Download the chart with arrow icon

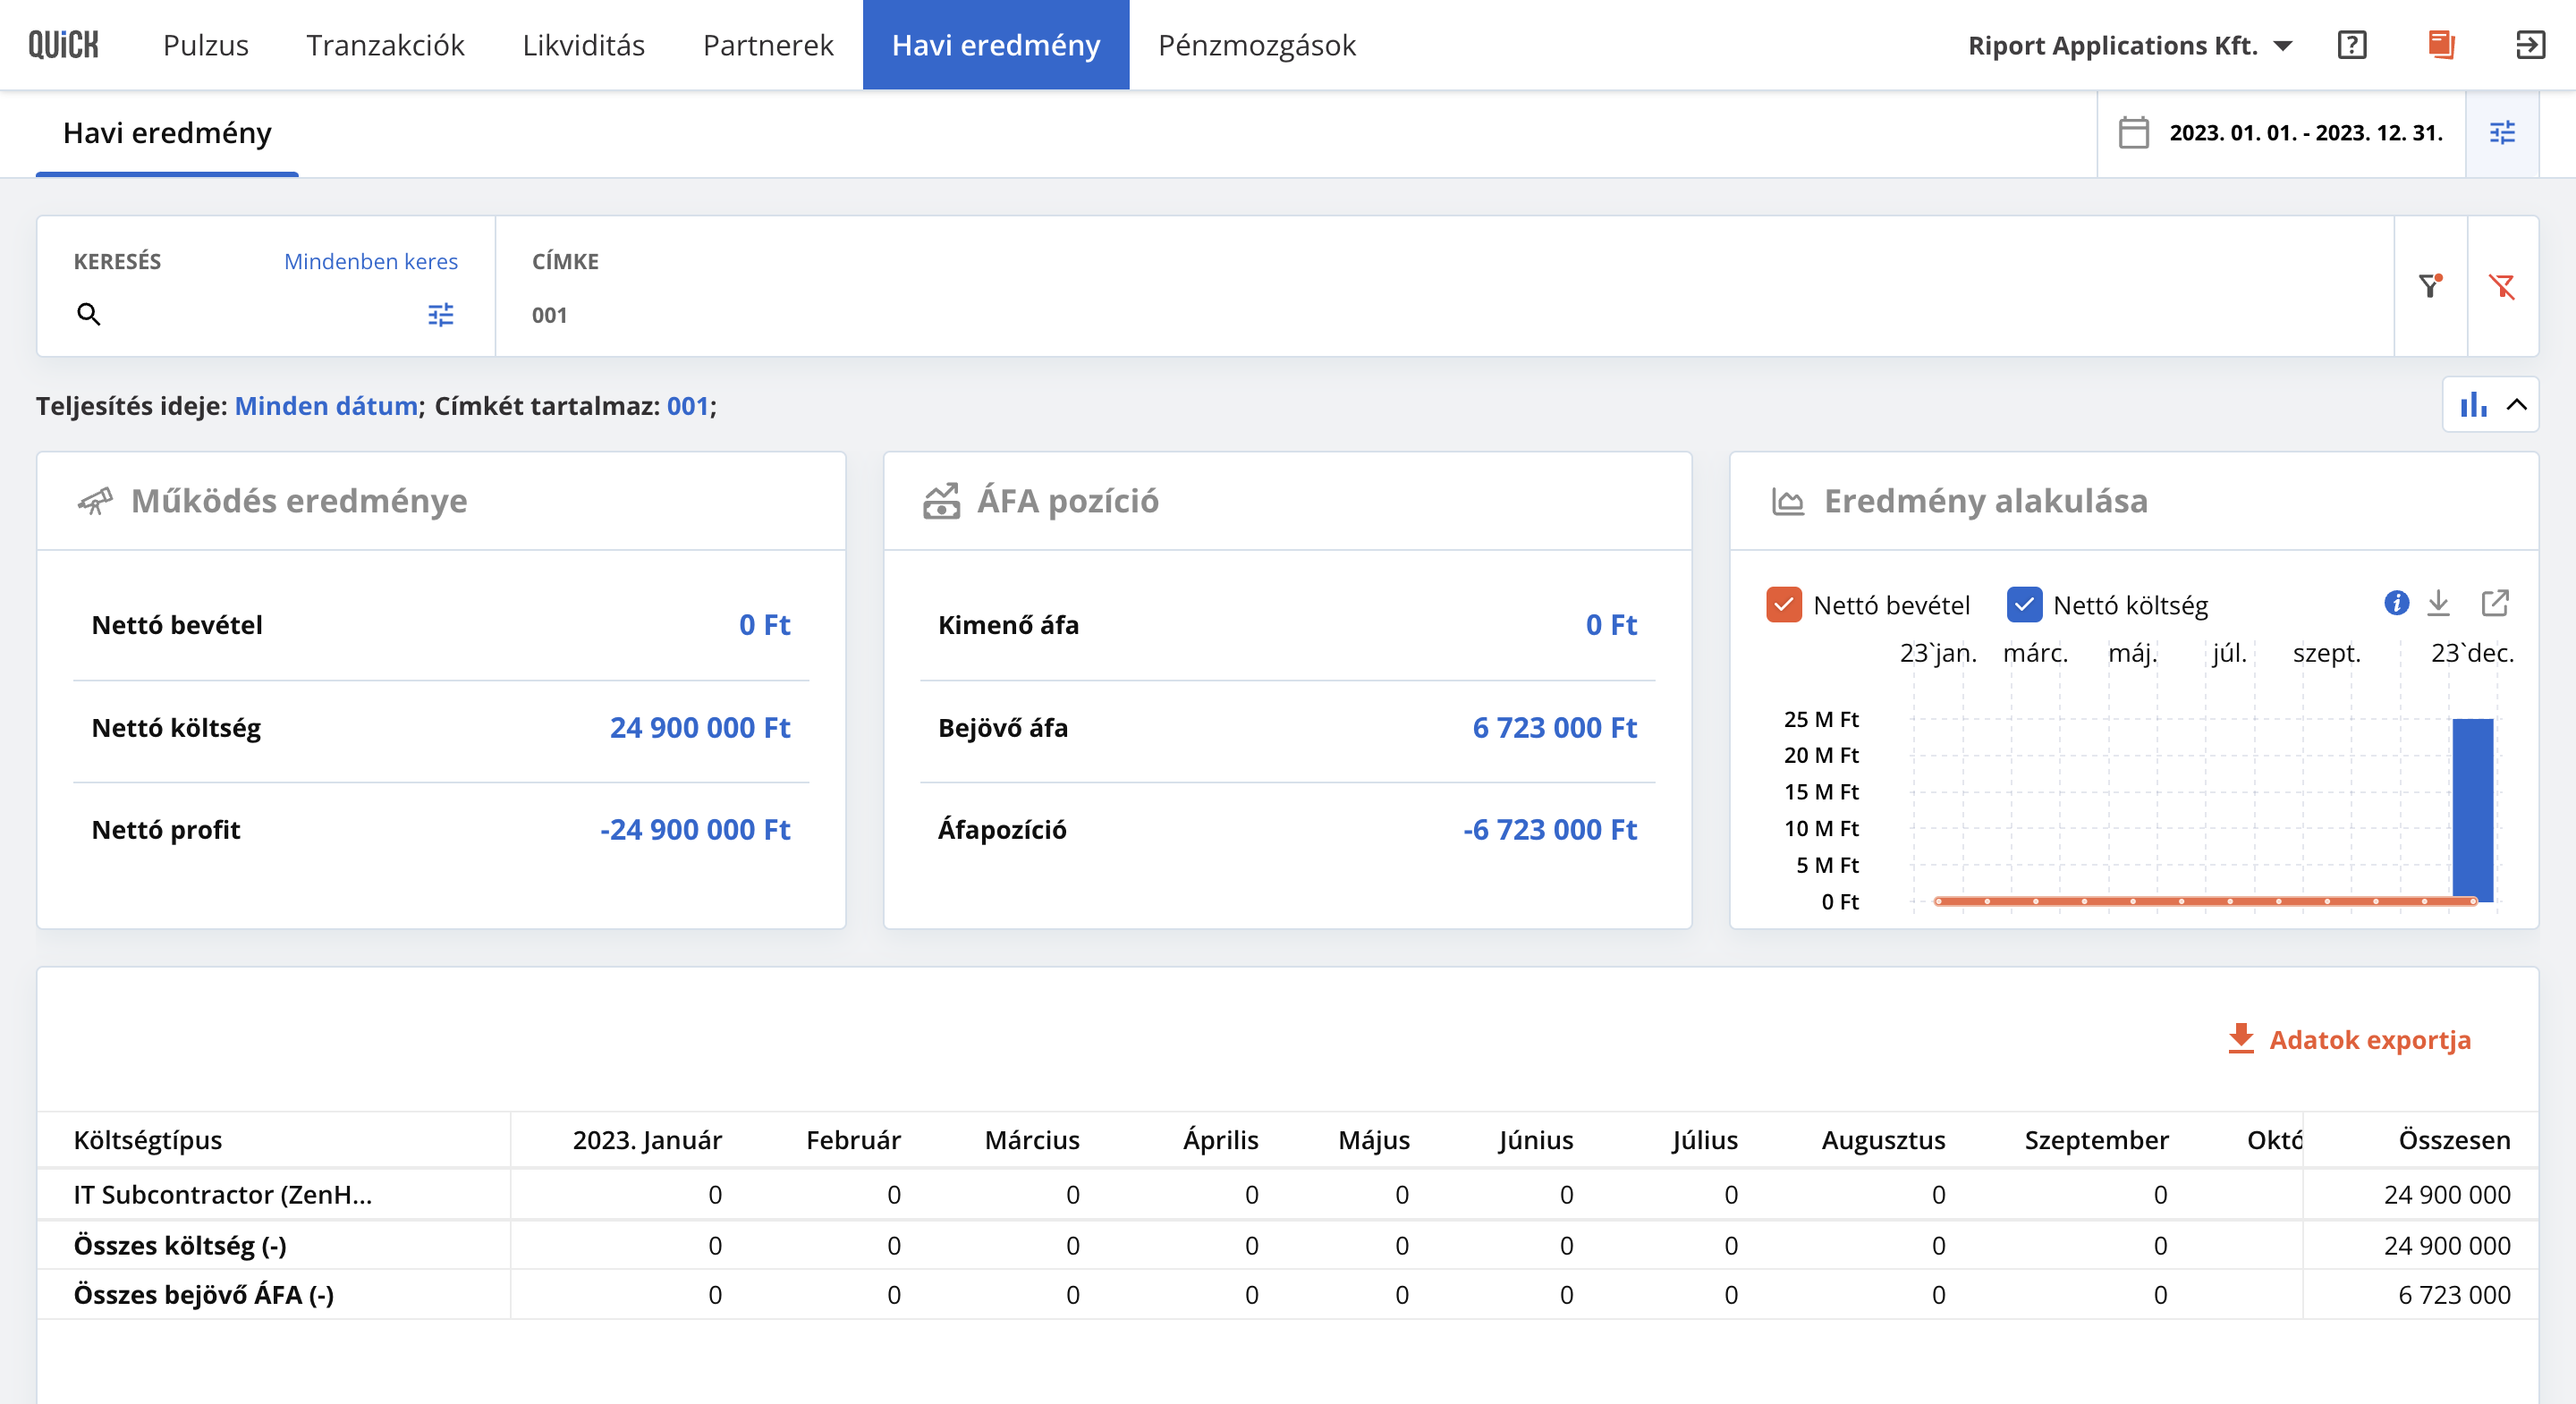[x=2439, y=603]
